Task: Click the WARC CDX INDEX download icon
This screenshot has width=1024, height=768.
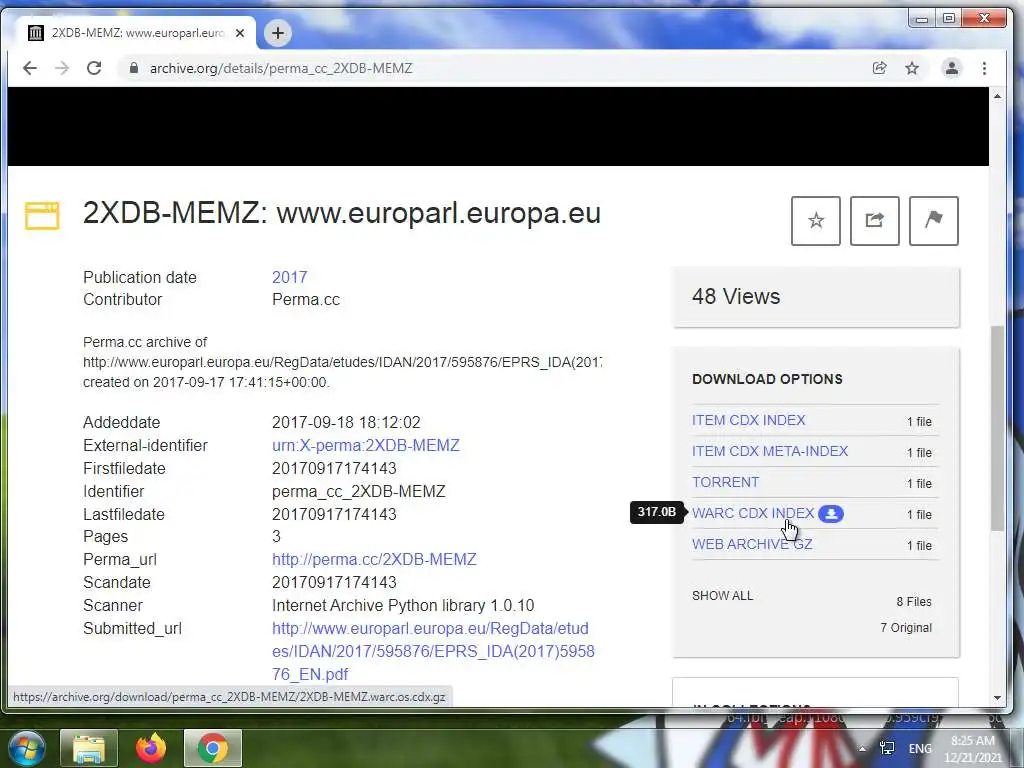Action: [x=831, y=514]
